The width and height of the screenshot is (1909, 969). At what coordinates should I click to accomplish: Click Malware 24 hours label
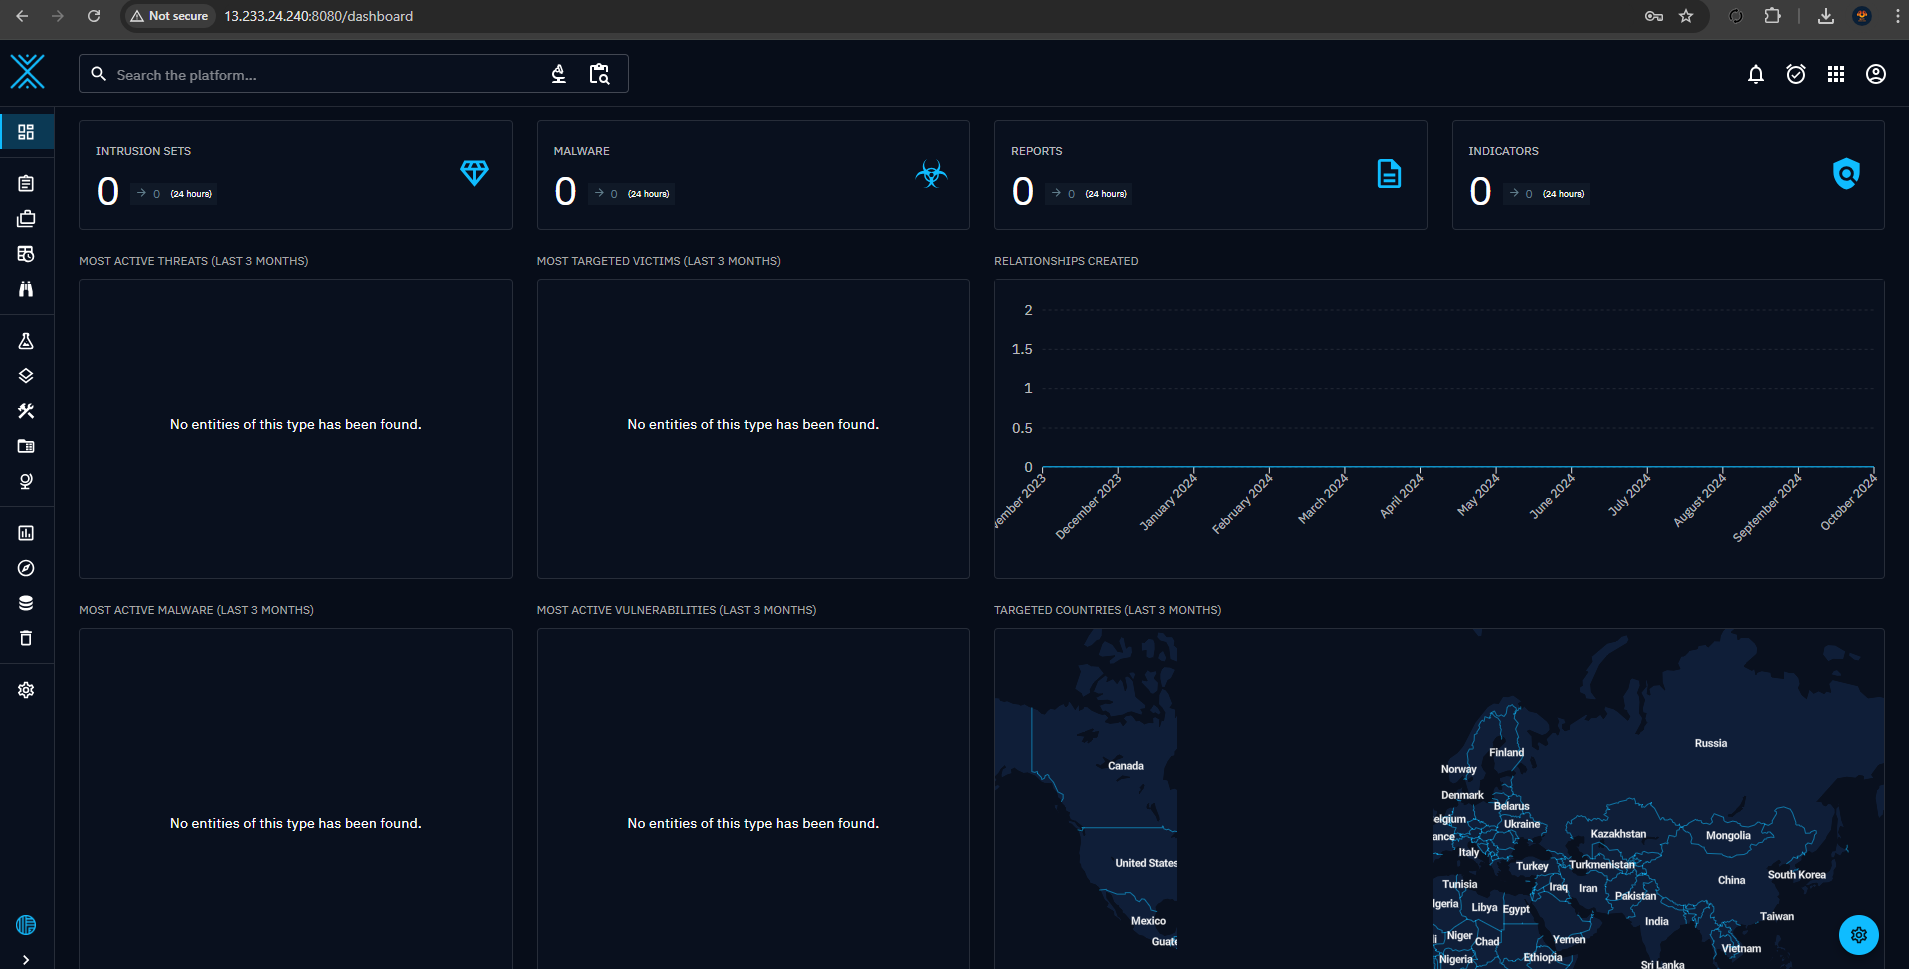pyautogui.click(x=649, y=194)
